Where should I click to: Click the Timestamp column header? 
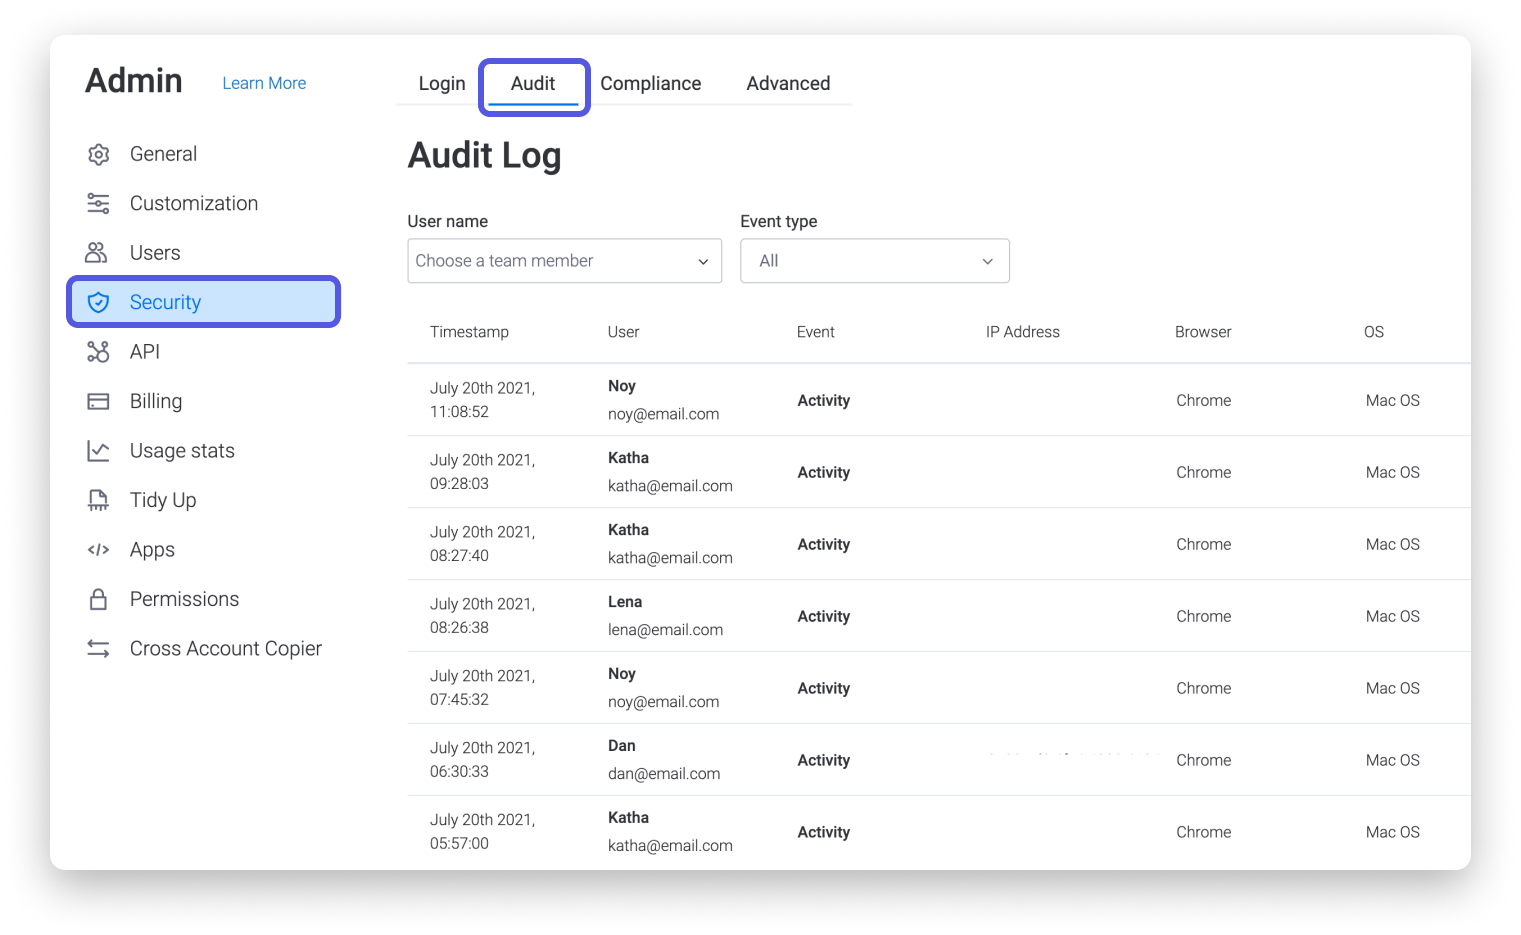point(469,332)
